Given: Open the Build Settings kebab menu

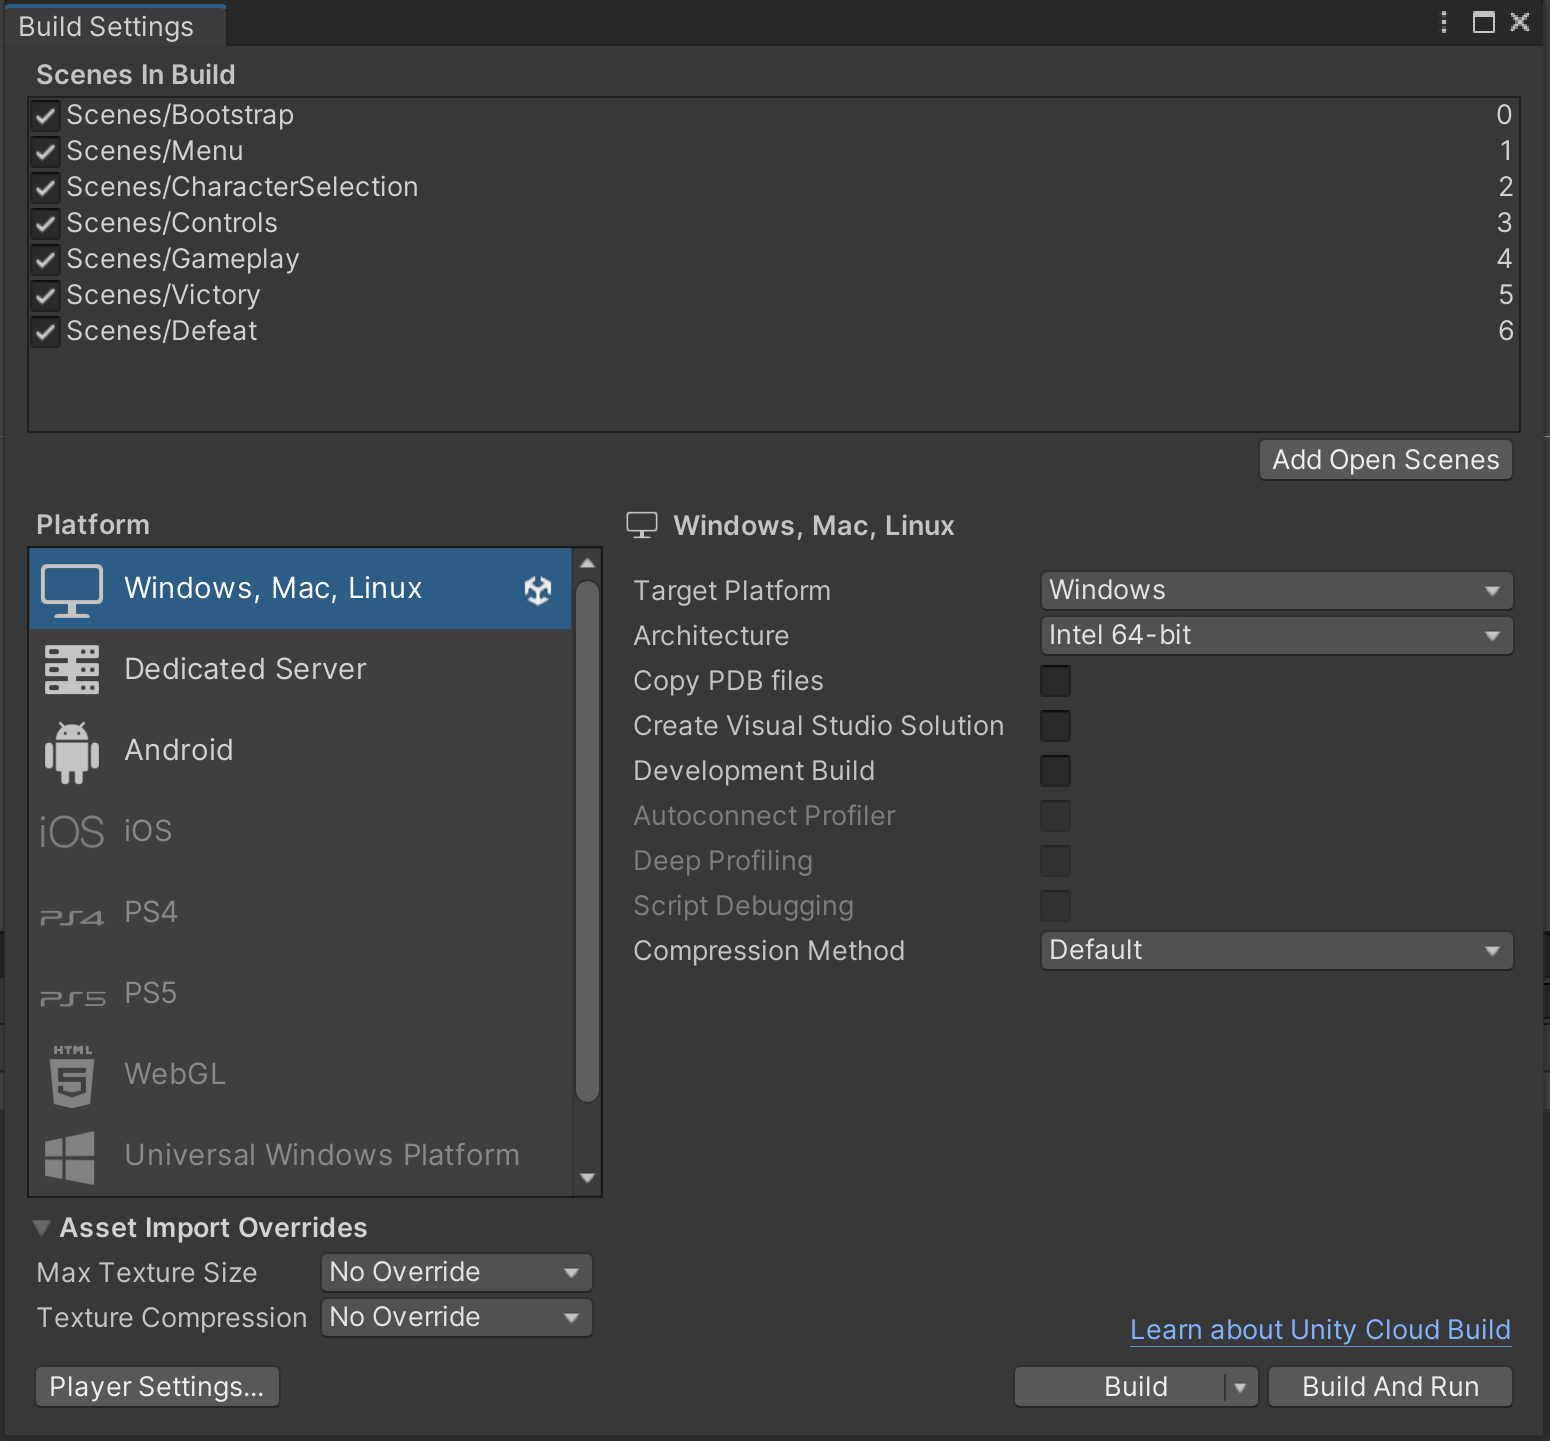Looking at the screenshot, I should point(1443,22).
